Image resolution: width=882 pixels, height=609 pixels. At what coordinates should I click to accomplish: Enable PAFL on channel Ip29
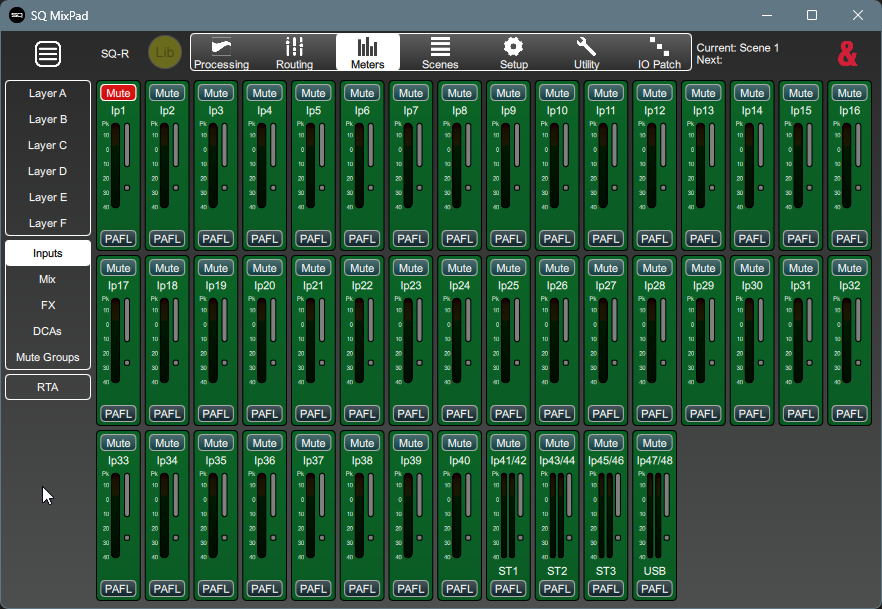tap(703, 414)
